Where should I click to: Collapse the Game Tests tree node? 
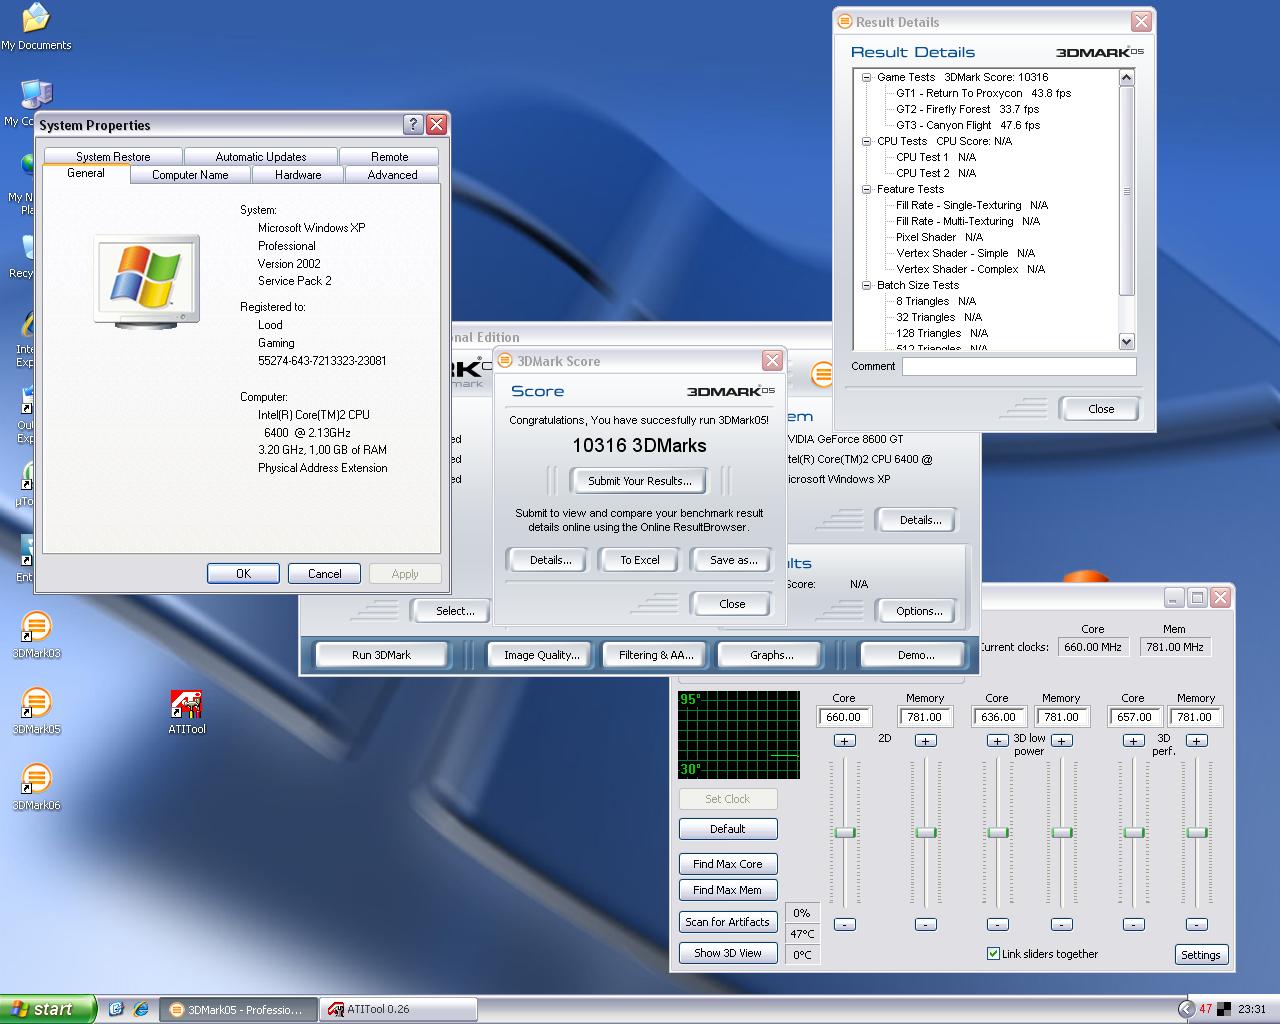click(x=866, y=77)
